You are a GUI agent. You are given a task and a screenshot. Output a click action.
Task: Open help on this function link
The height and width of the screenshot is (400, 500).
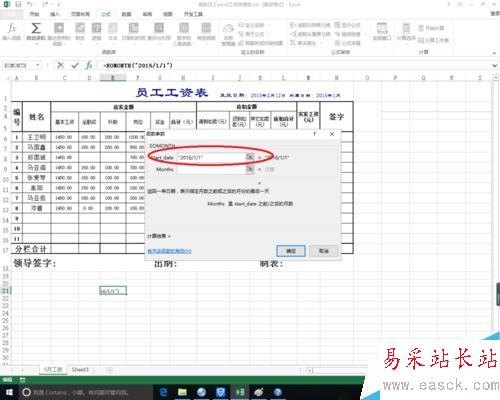[x=169, y=251]
